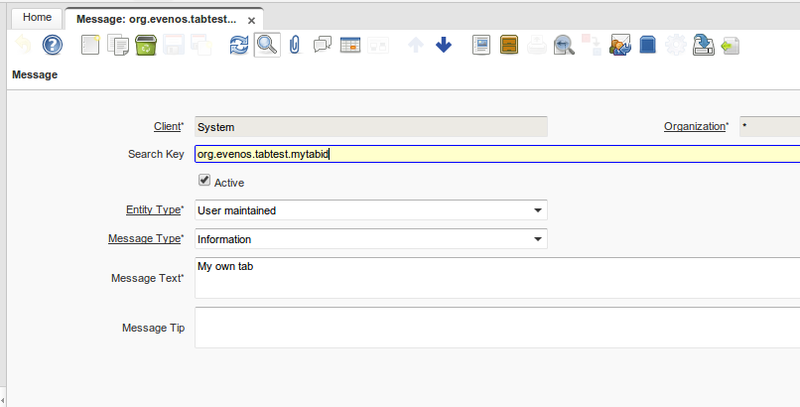Refresh the record with blue arrows icon
The image size is (800, 407).
(x=239, y=45)
